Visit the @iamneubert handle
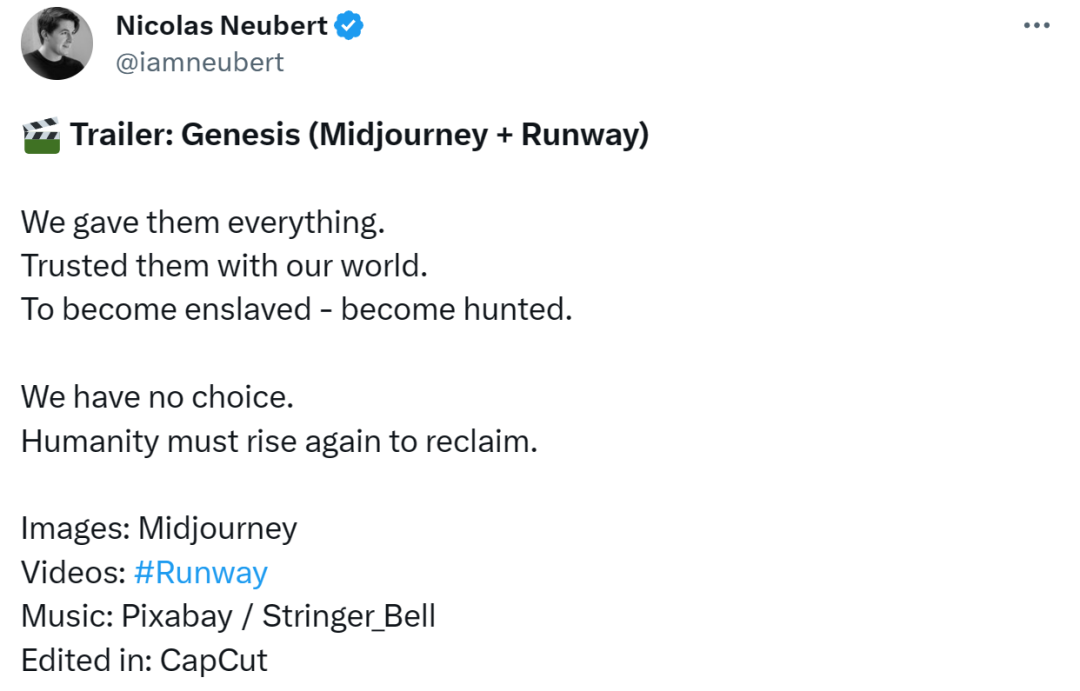 200,63
